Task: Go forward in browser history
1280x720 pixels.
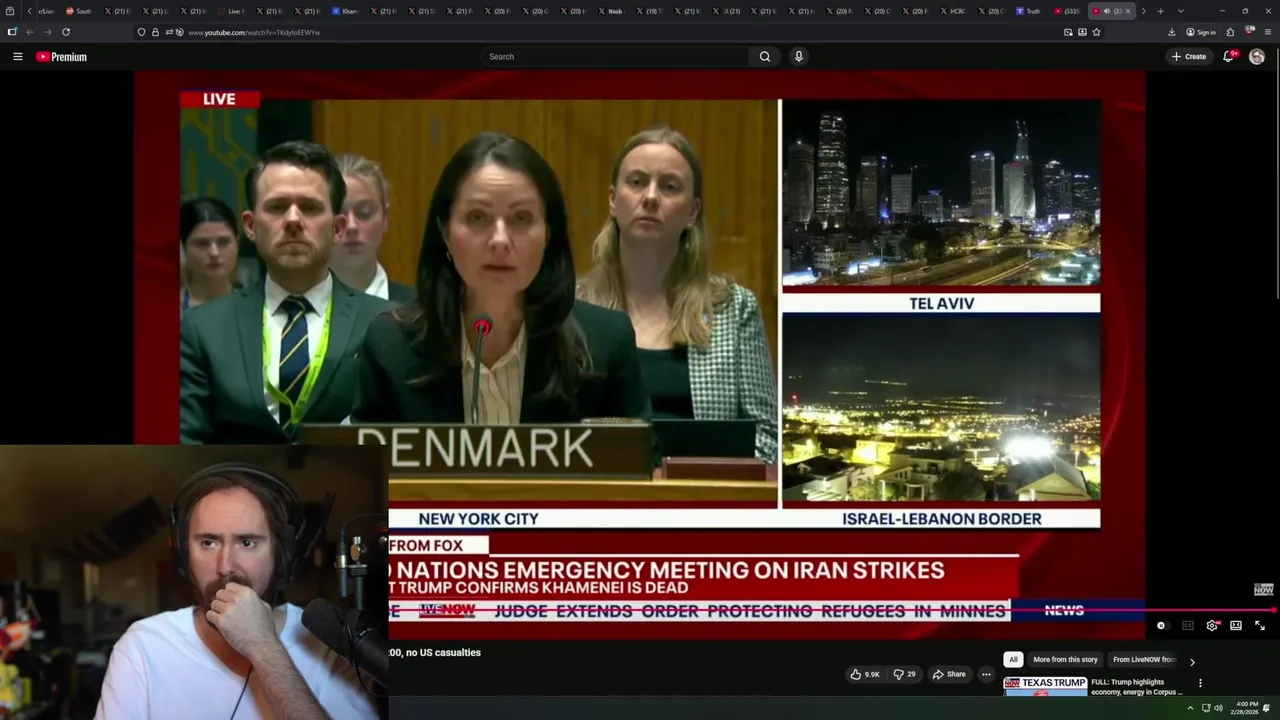Action: (x=47, y=32)
